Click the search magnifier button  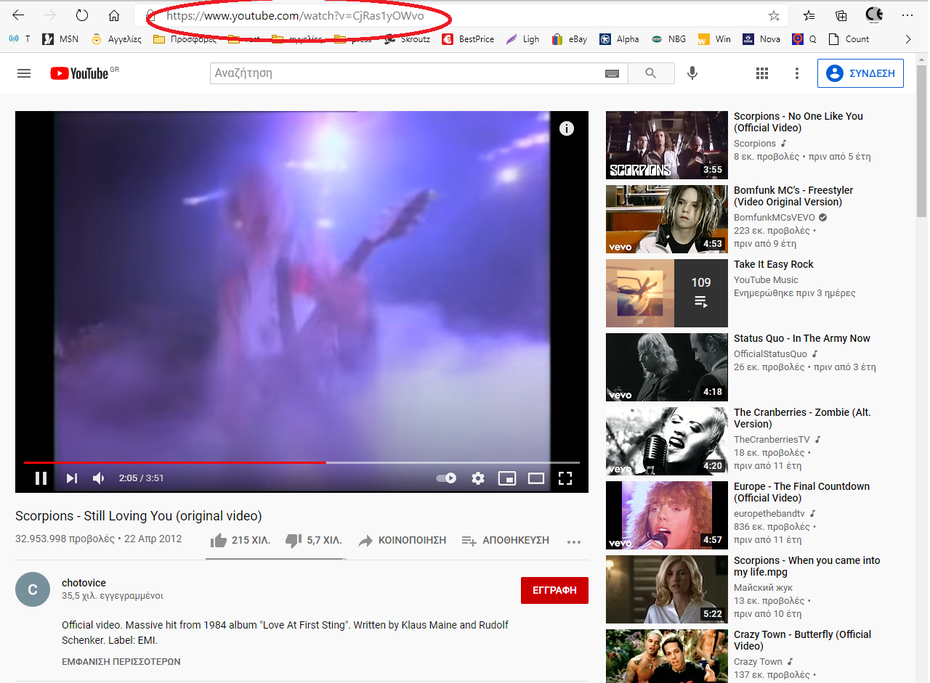(x=651, y=73)
